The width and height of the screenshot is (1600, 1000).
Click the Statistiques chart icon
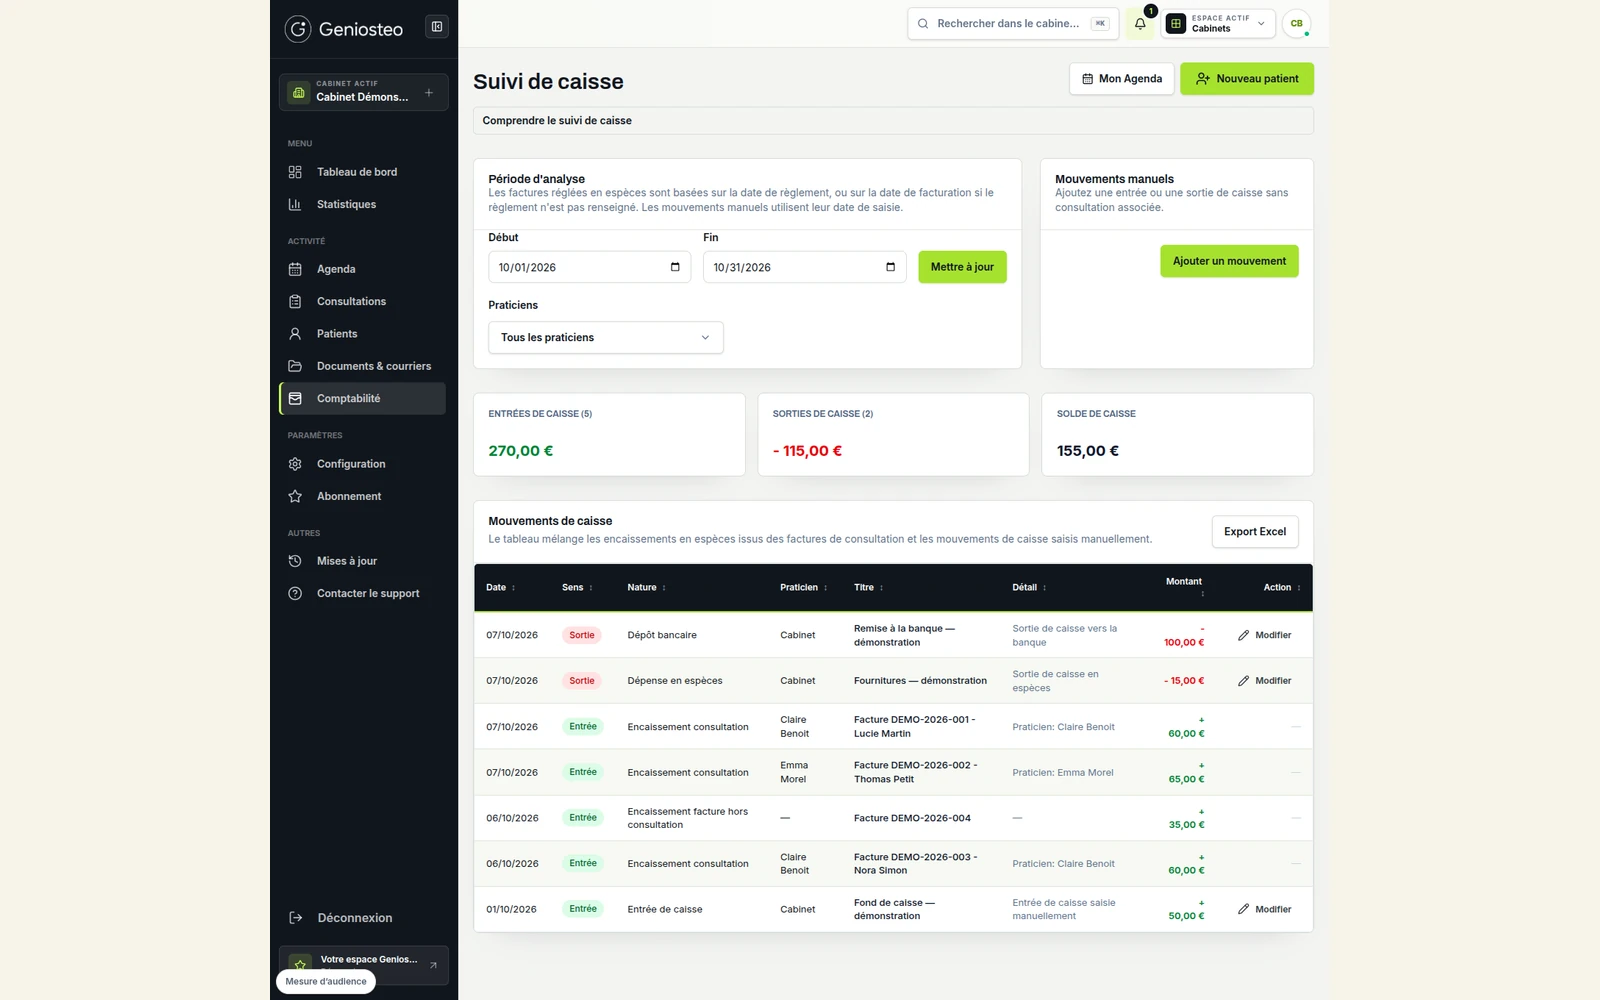pos(295,204)
